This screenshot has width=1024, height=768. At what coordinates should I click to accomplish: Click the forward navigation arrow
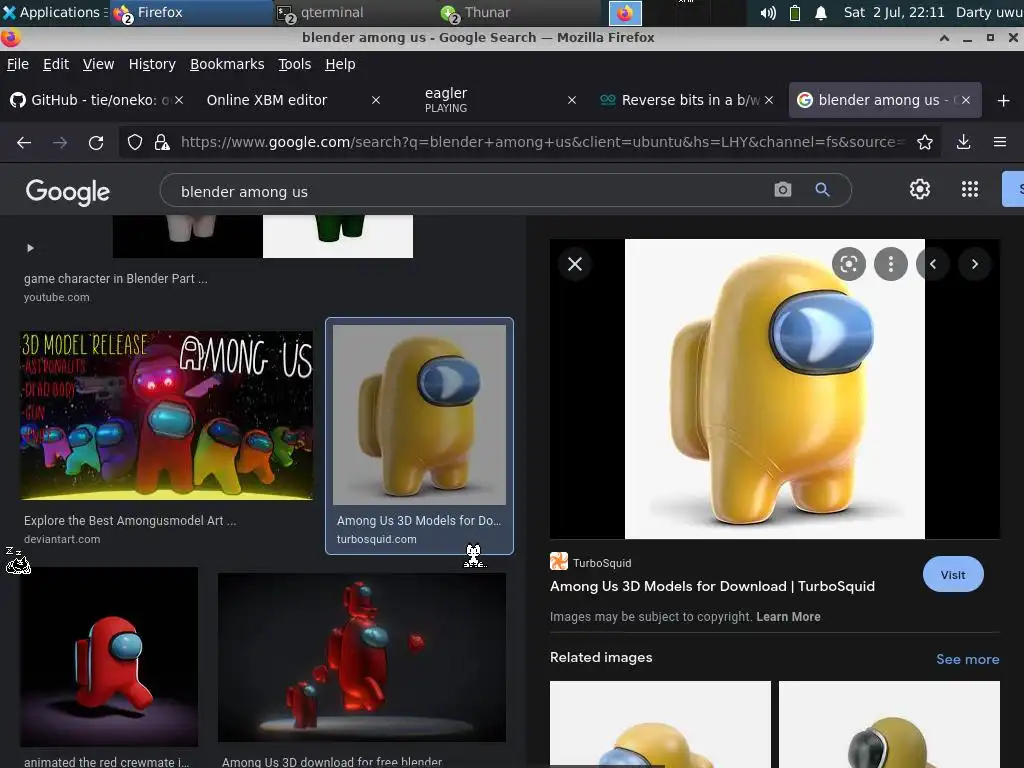[60, 142]
